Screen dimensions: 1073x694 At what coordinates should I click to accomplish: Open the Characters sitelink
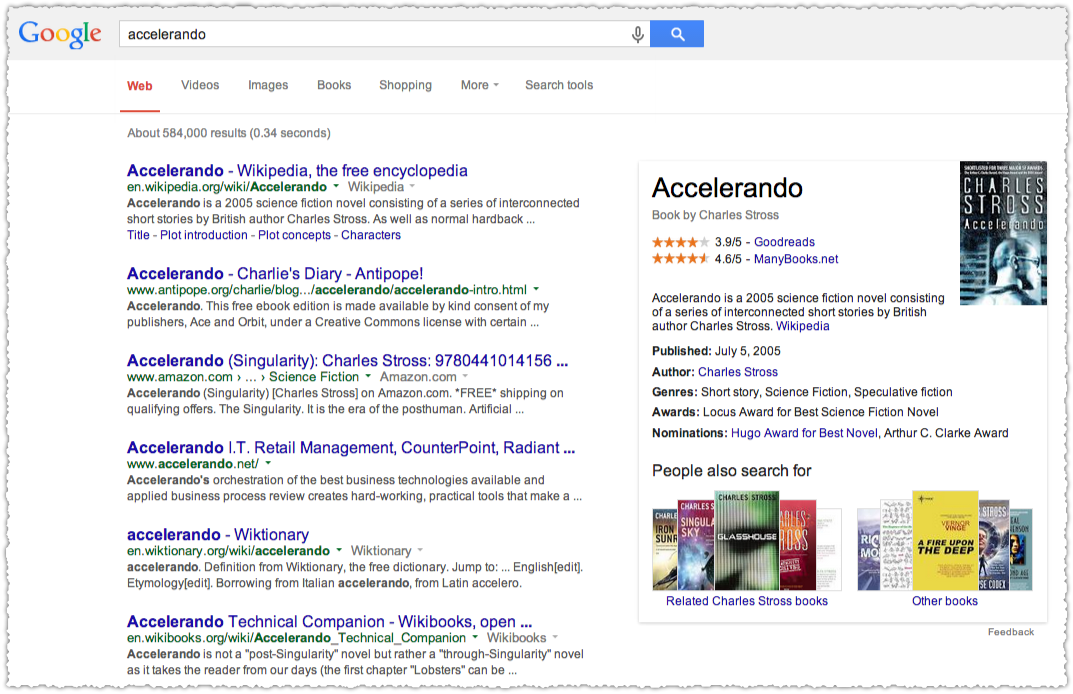(x=371, y=235)
